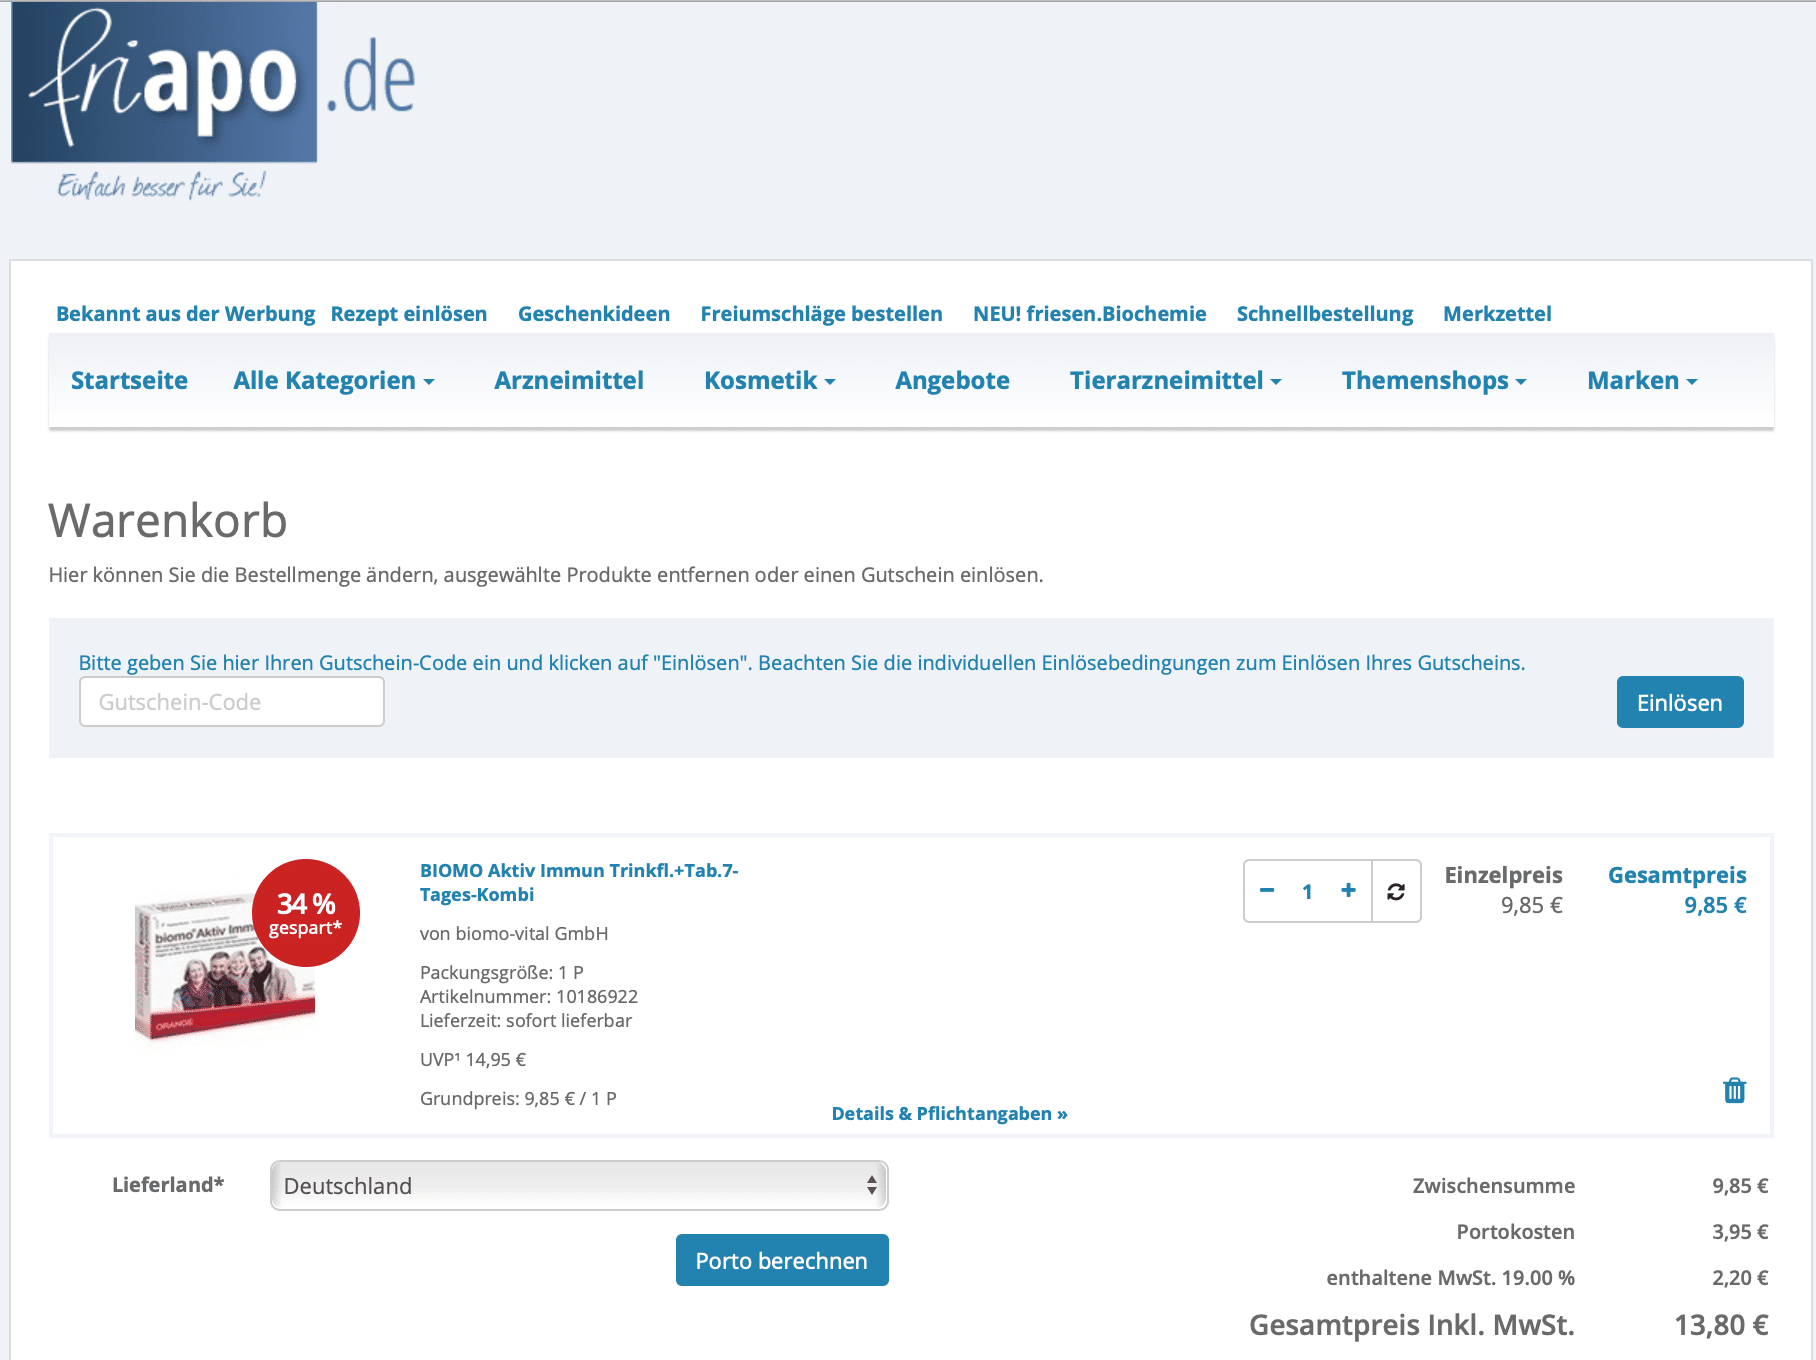Open Schnellbestellung link
This screenshot has height=1360, width=1816.
[1324, 314]
